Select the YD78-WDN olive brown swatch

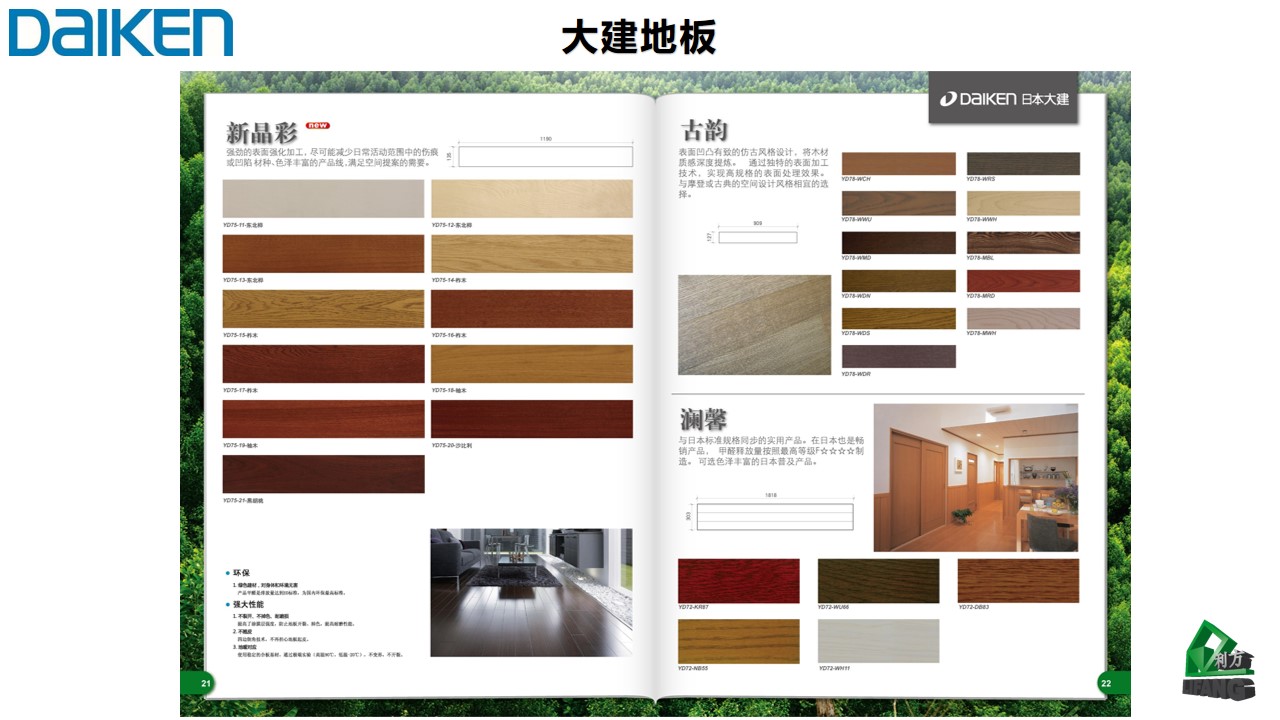point(898,280)
